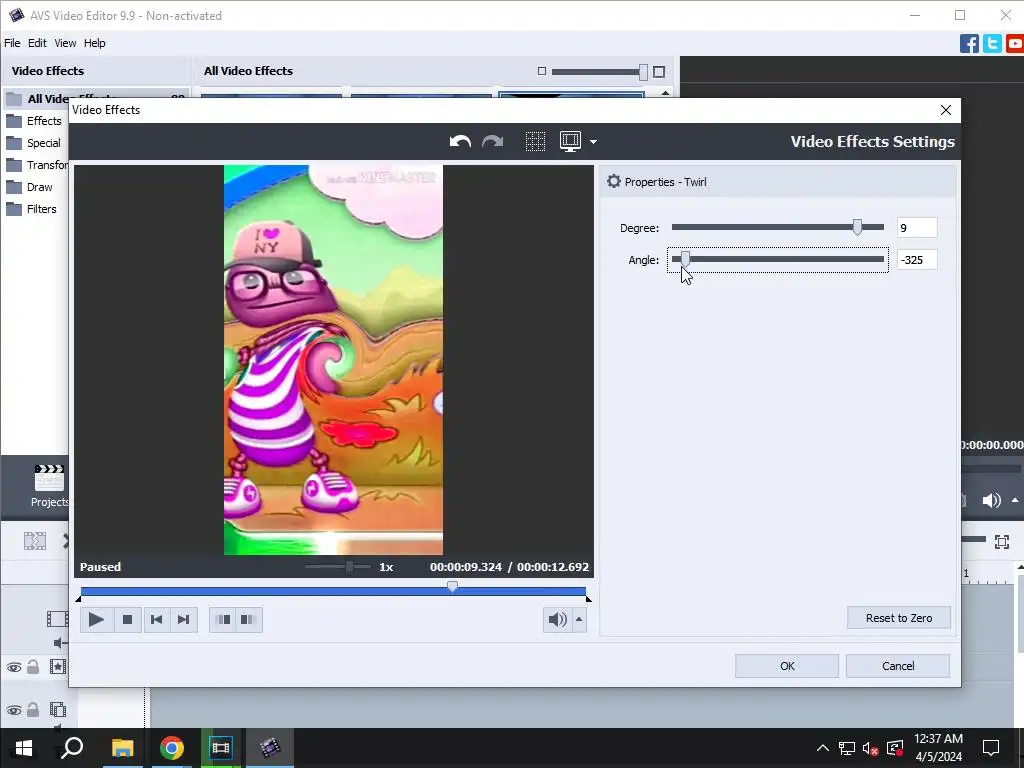
Task: Edit the Angle value field showing -325
Action: [917, 260]
